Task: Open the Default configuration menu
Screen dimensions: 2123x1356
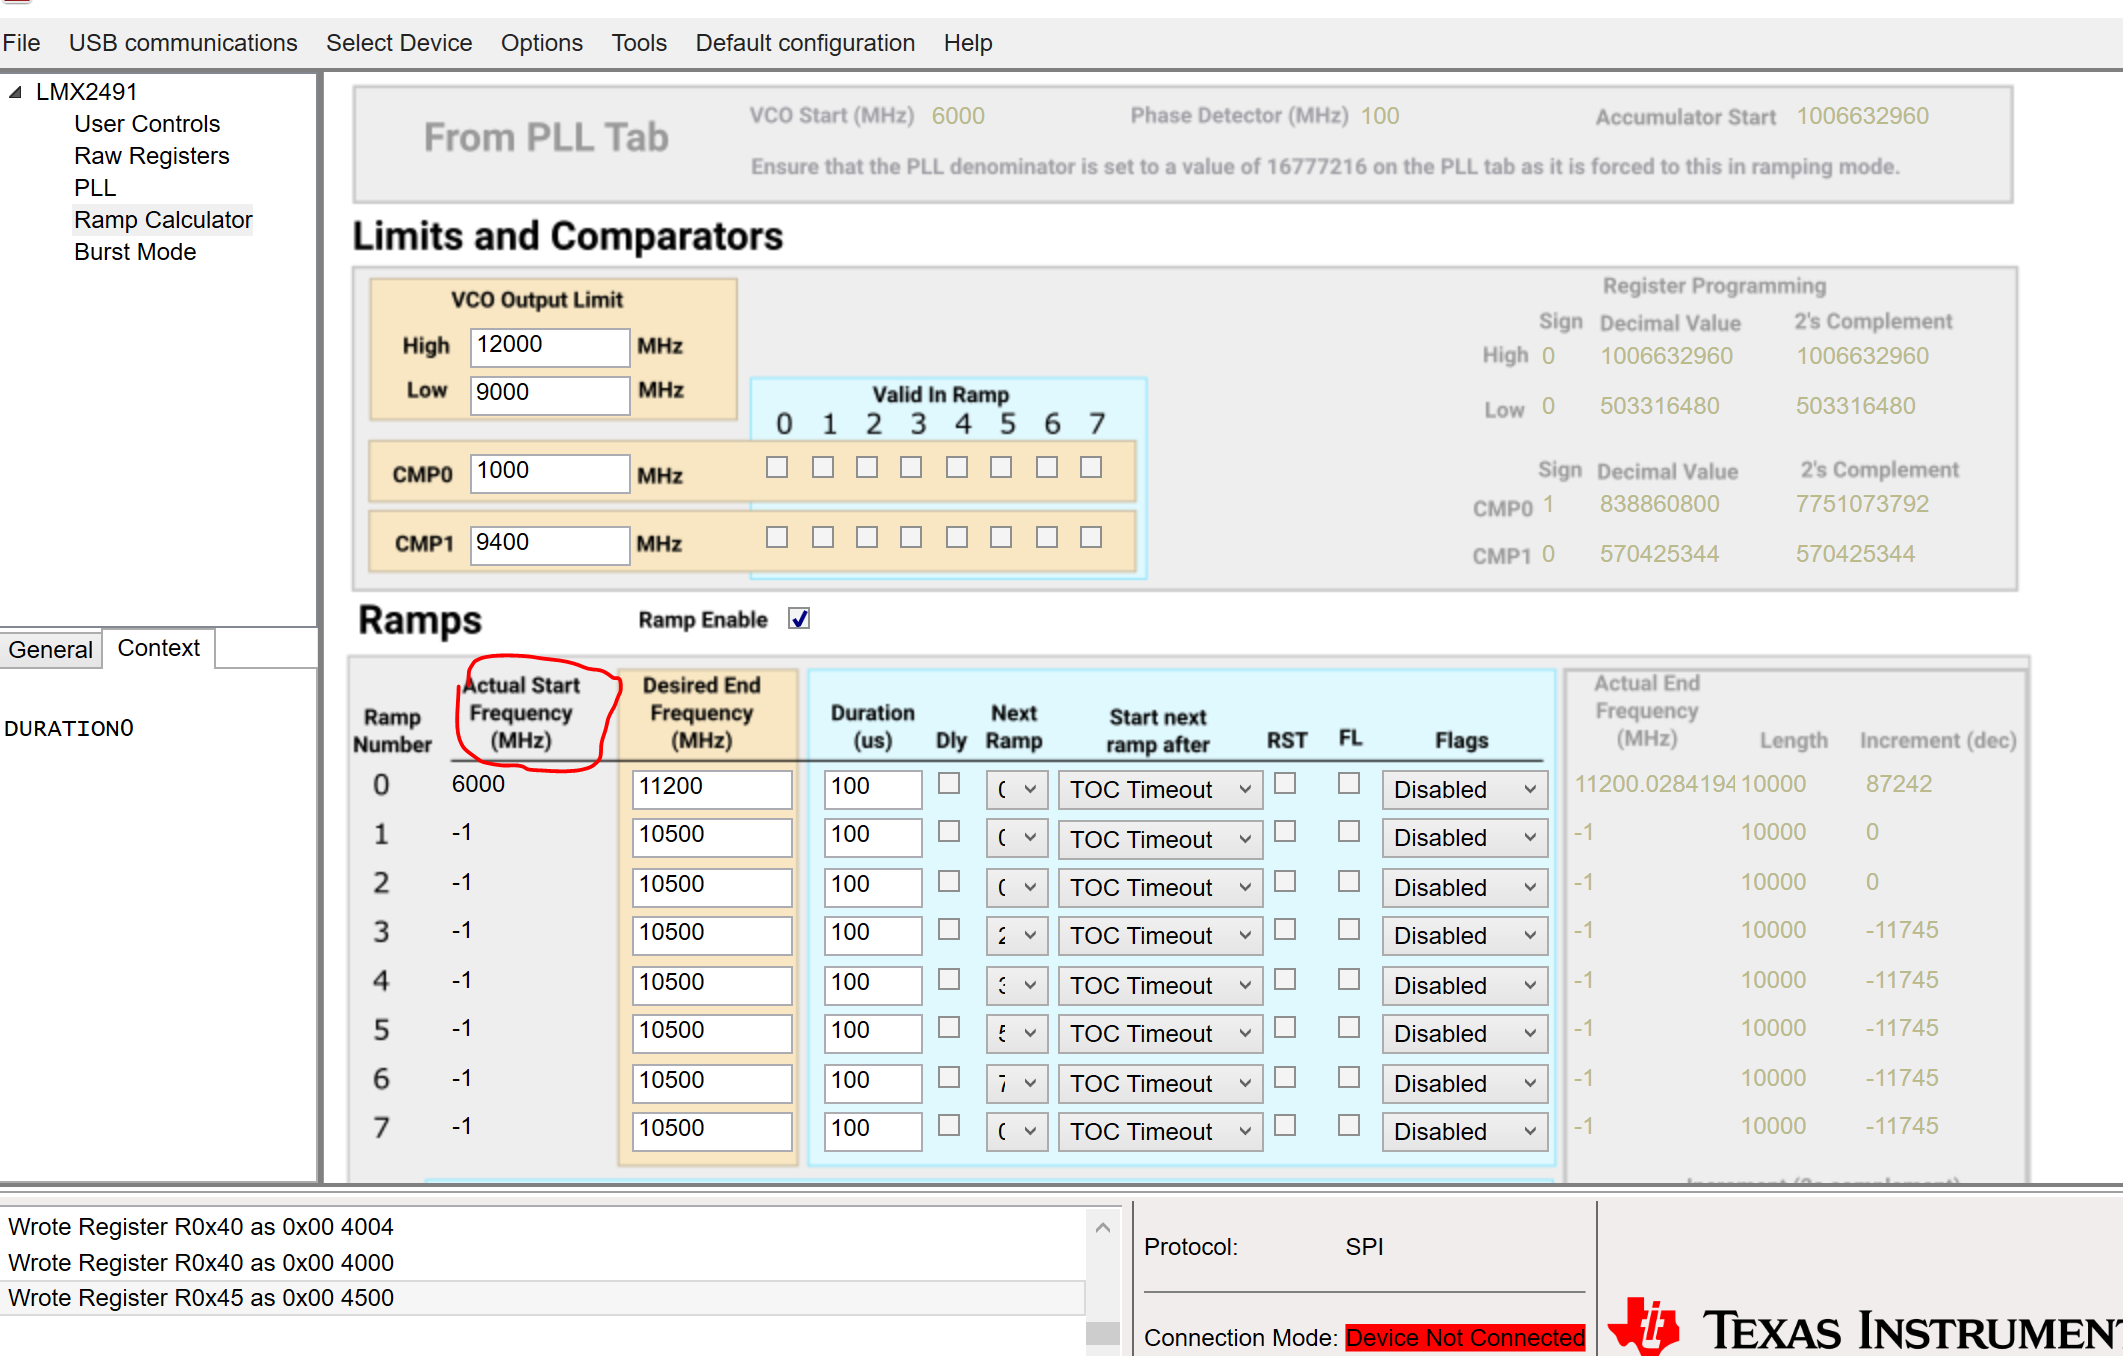Action: click(805, 43)
